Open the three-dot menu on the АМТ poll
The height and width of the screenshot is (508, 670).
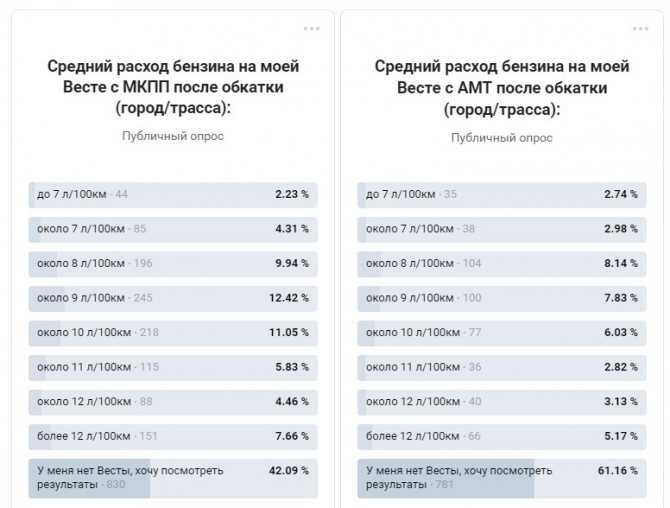point(640,29)
